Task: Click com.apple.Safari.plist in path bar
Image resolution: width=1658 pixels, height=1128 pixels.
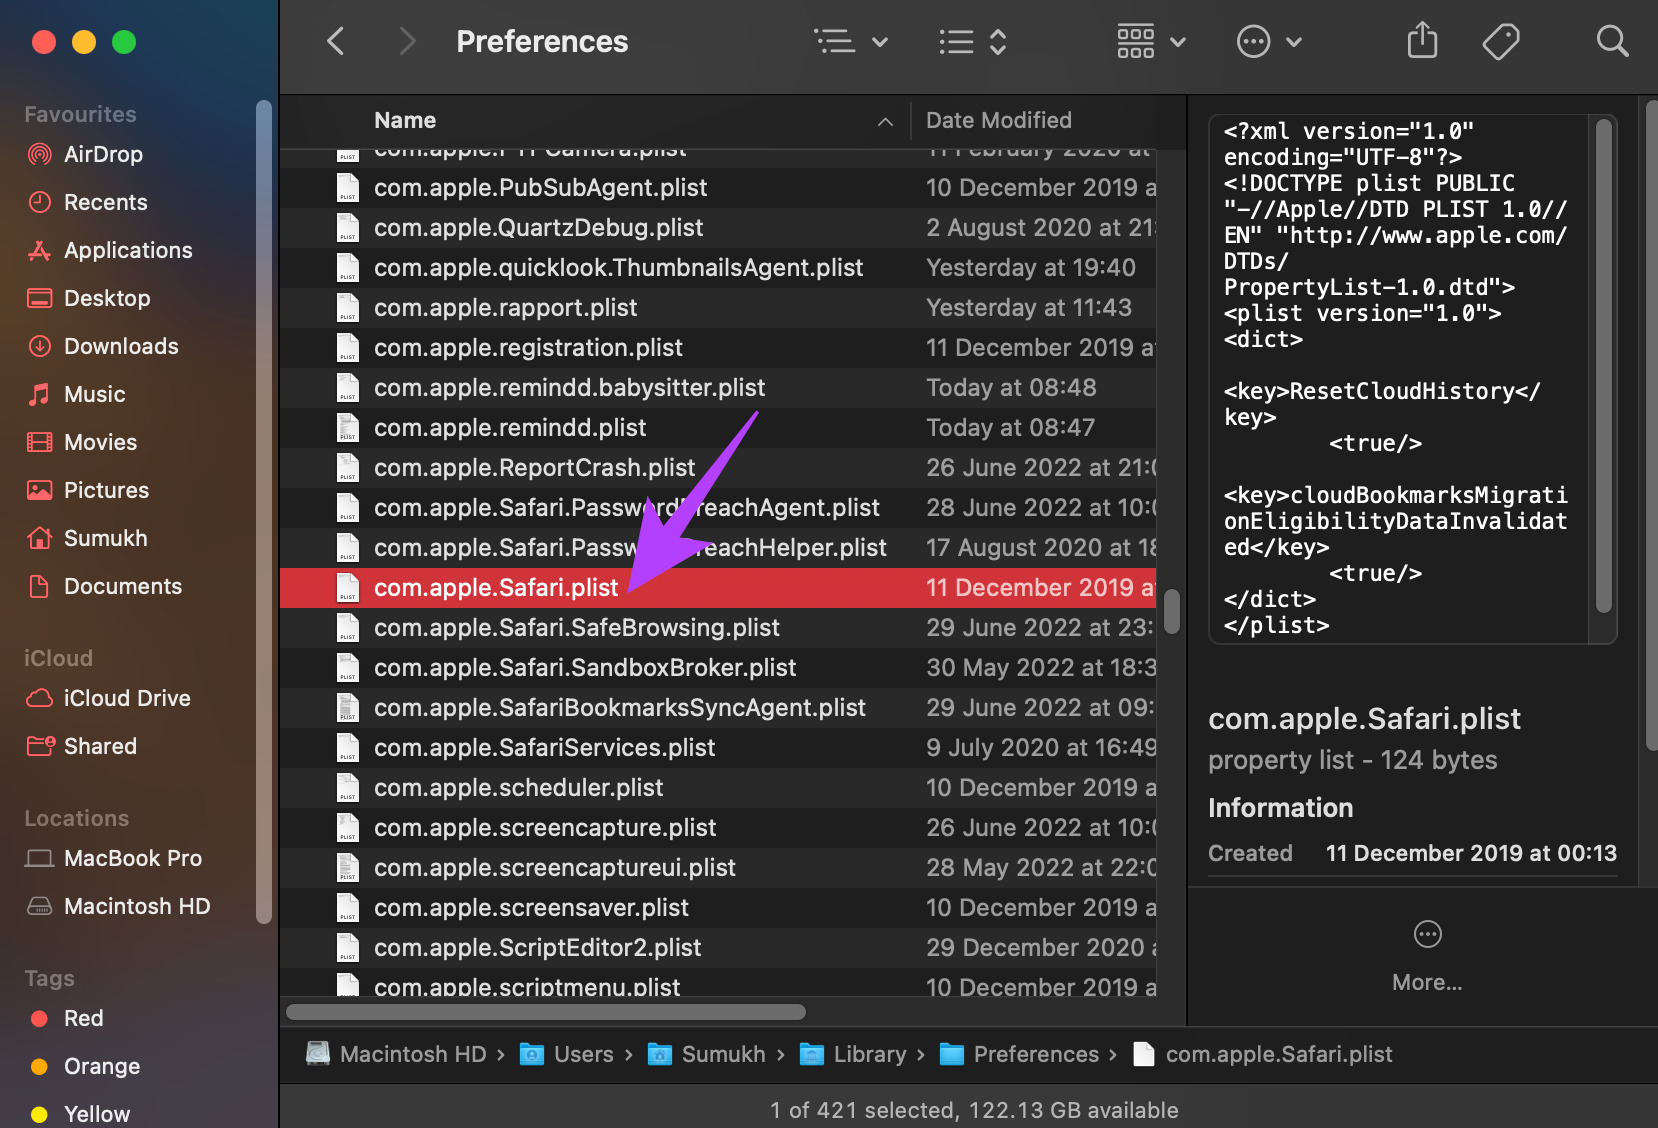Action: click(x=1262, y=1054)
